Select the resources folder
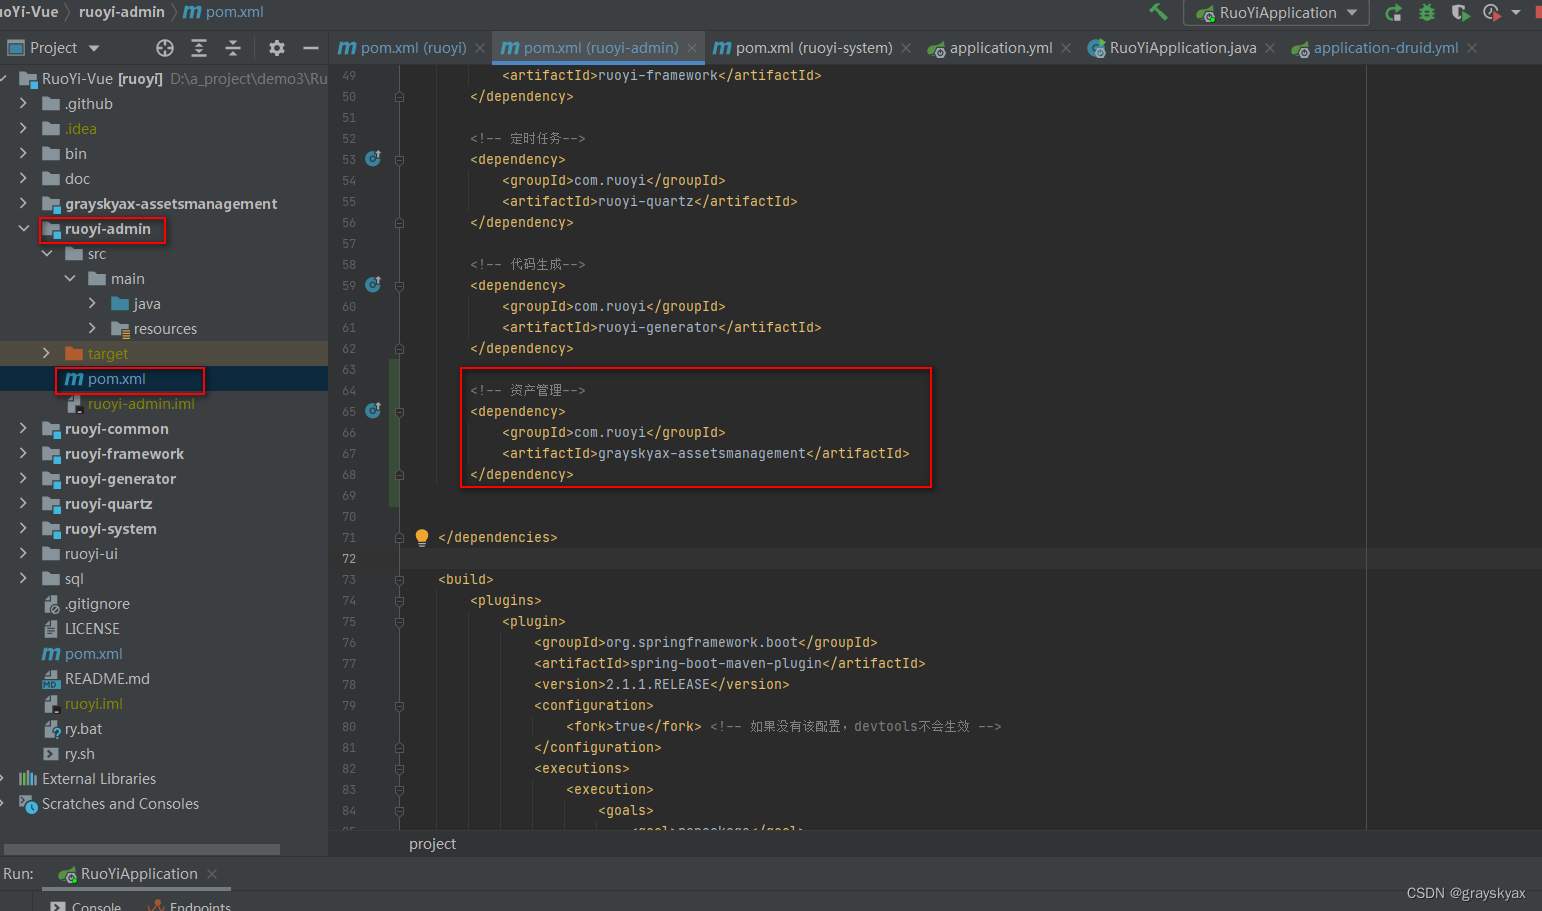The image size is (1542, 911). [x=164, y=329]
